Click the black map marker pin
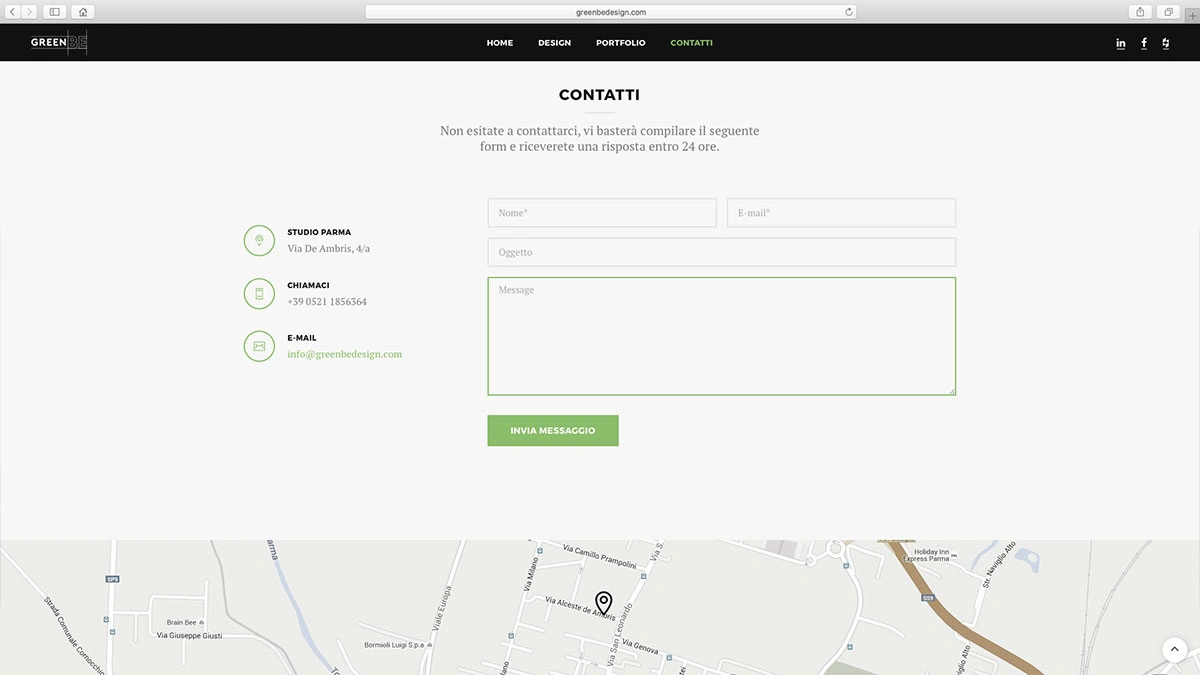1200x675 pixels. coord(603,602)
